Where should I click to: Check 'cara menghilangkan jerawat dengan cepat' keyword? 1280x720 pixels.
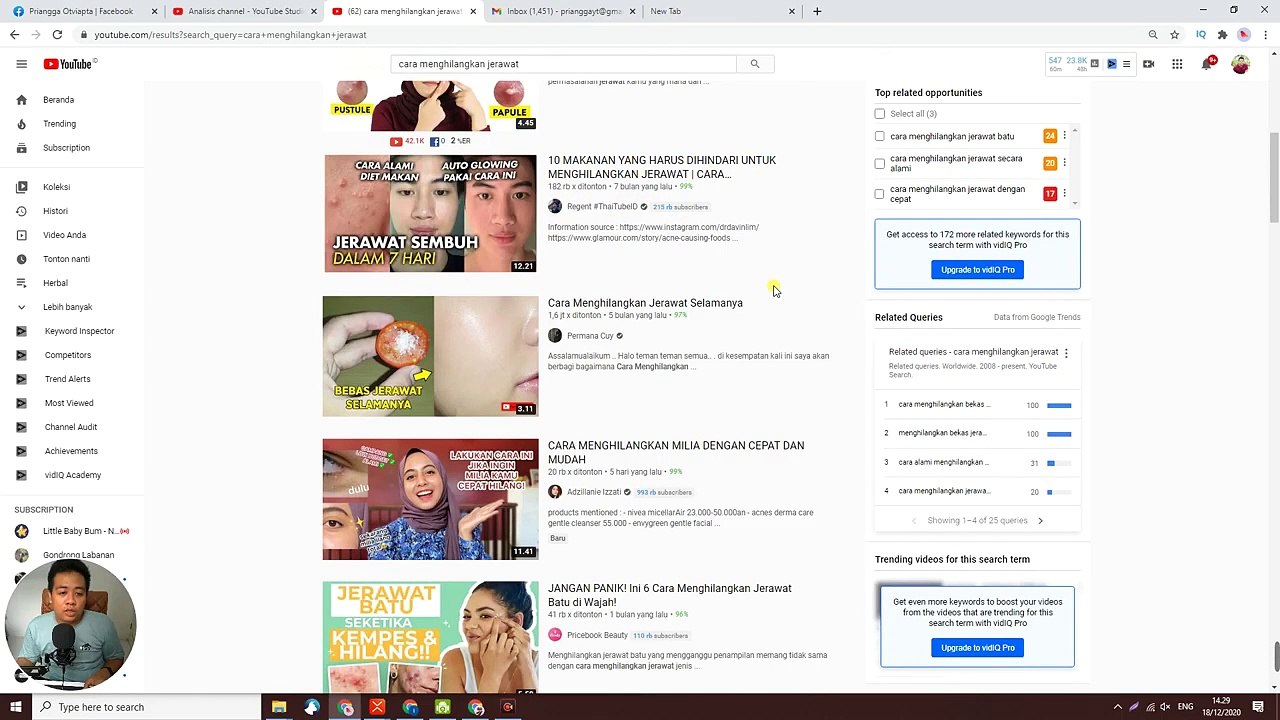(880, 194)
